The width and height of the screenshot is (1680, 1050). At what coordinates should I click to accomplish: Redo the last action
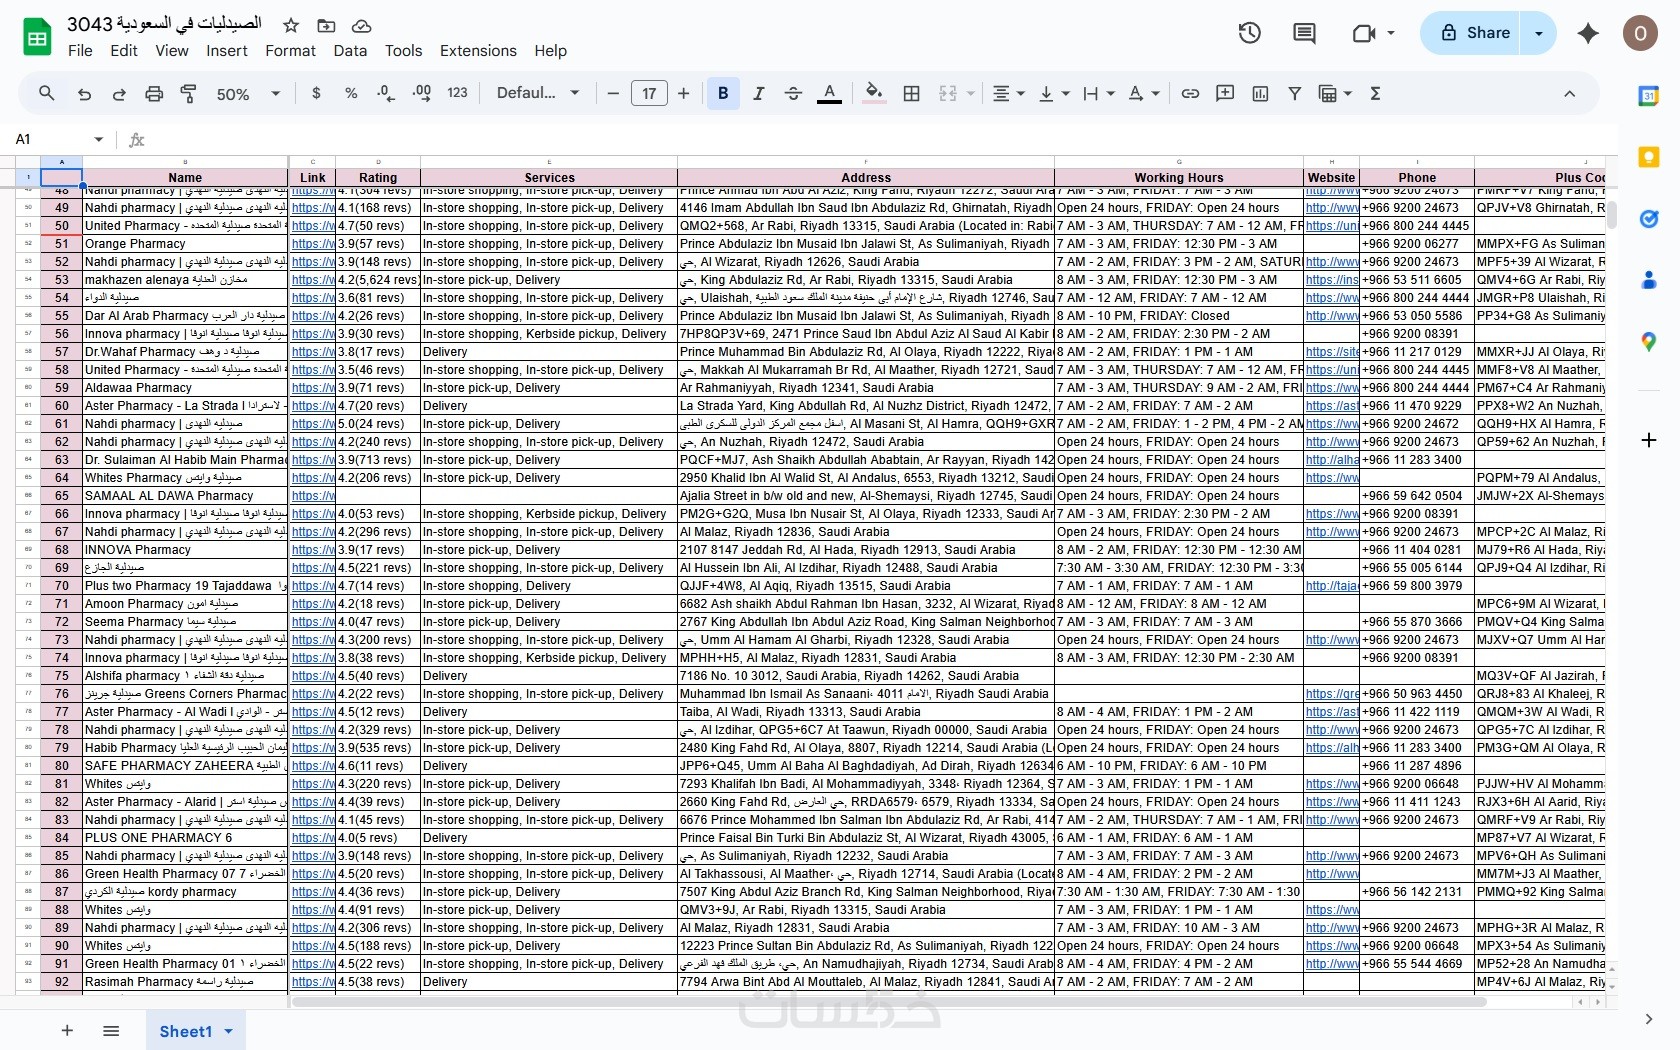coord(119,93)
